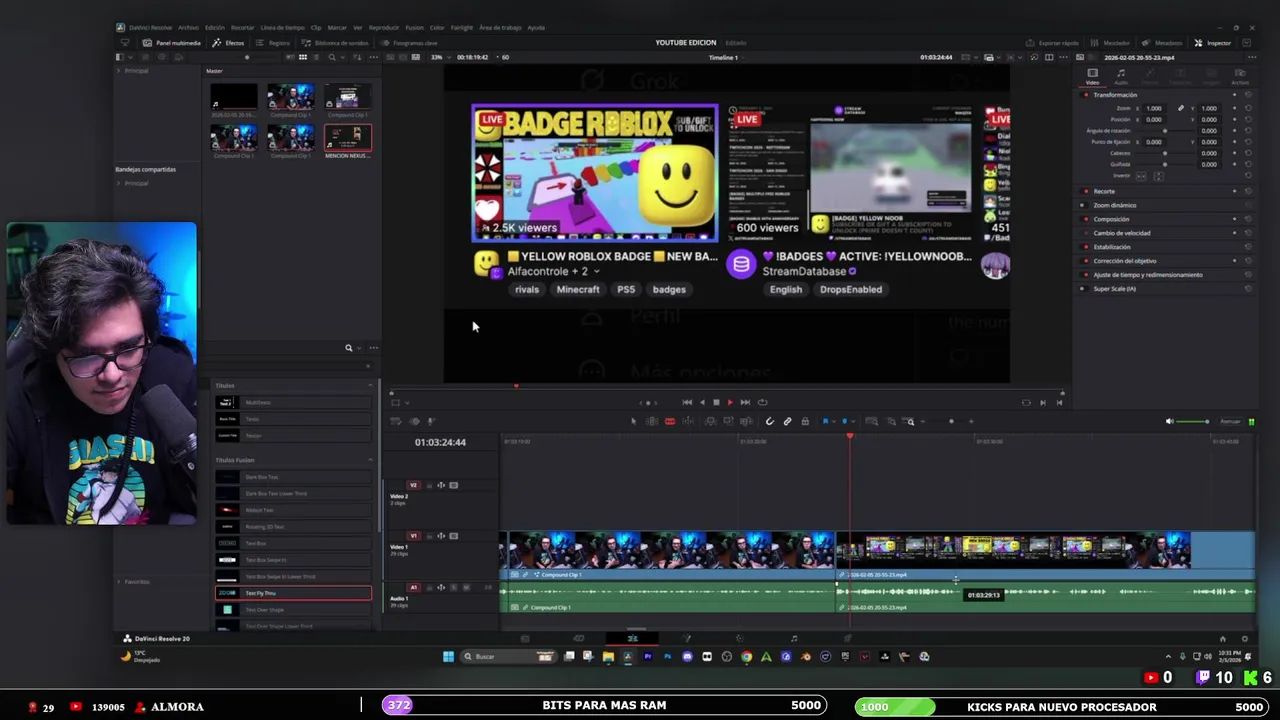Jump to the first frame
1280x720 pixels.
tap(687, 402)
